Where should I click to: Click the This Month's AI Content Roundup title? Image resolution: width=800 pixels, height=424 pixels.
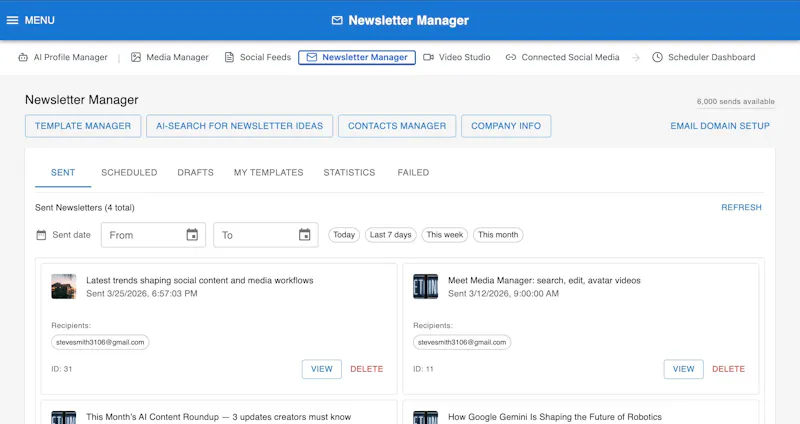click(218, 417)
